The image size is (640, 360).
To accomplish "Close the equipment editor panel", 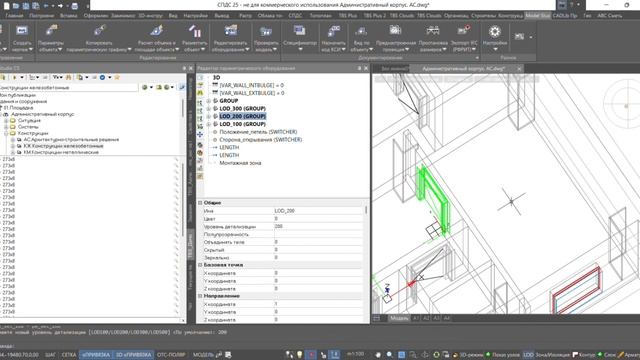I will coord(366,68).
